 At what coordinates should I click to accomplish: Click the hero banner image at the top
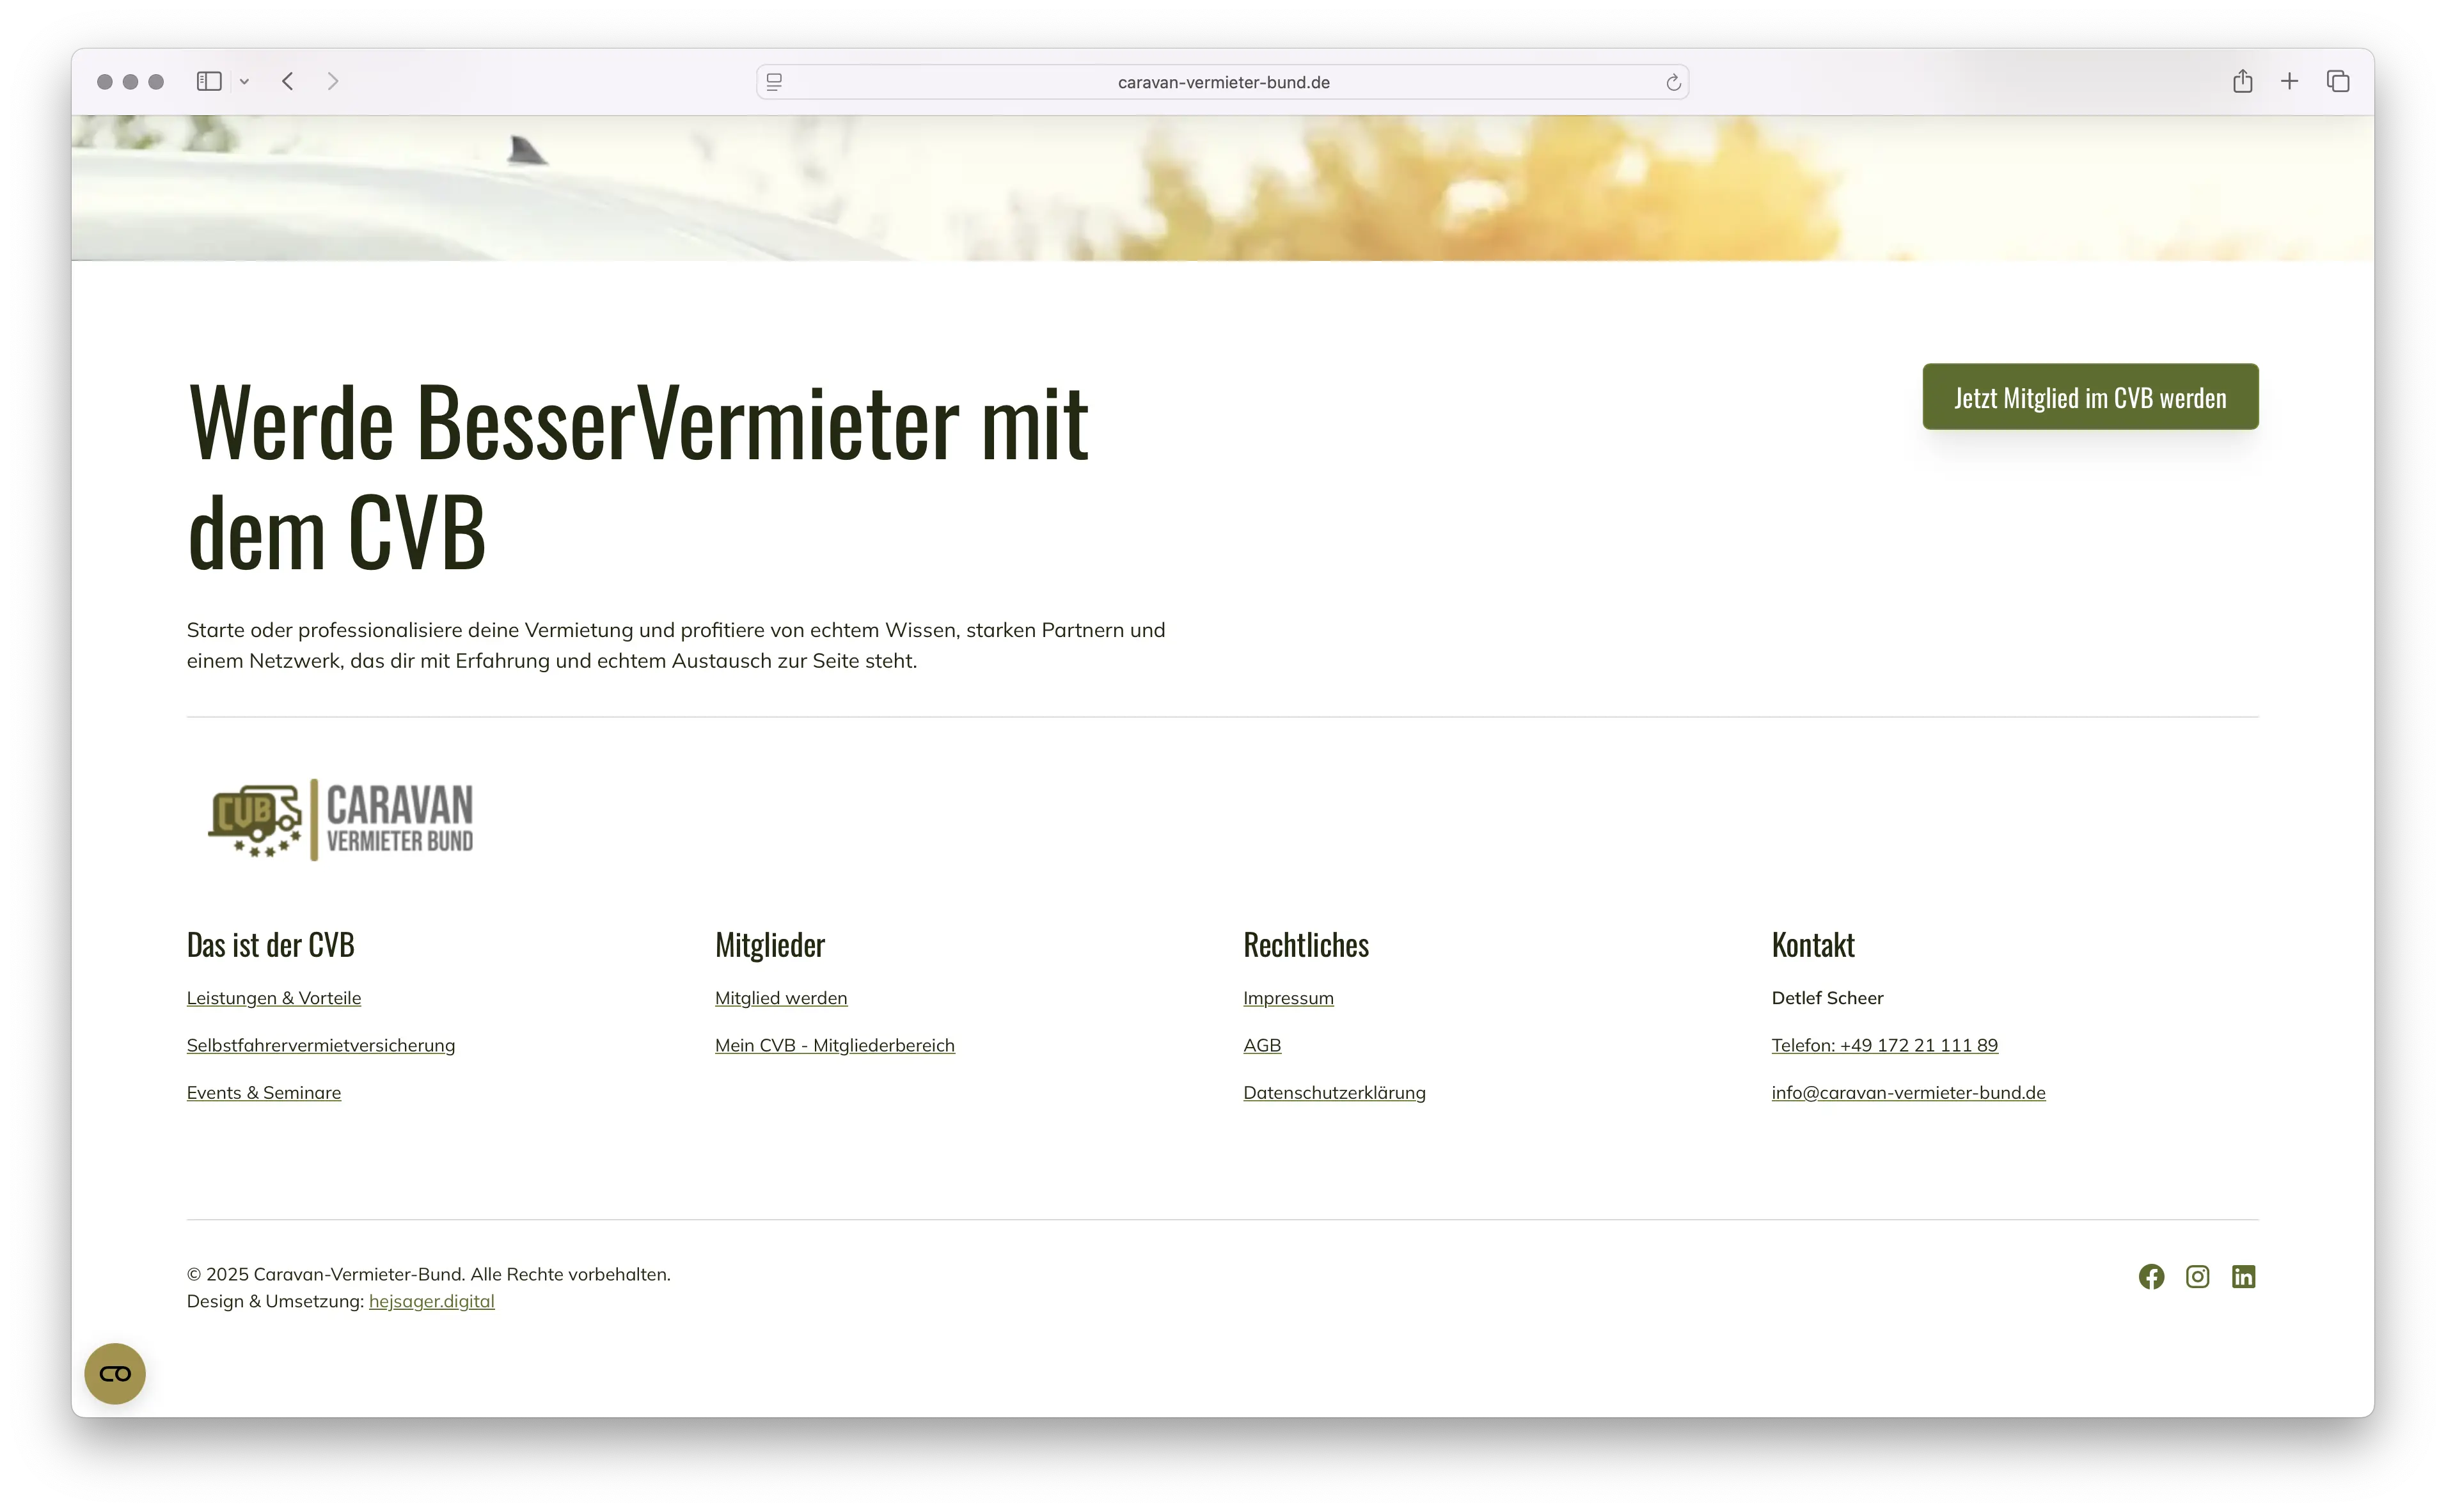[1222, 188]
